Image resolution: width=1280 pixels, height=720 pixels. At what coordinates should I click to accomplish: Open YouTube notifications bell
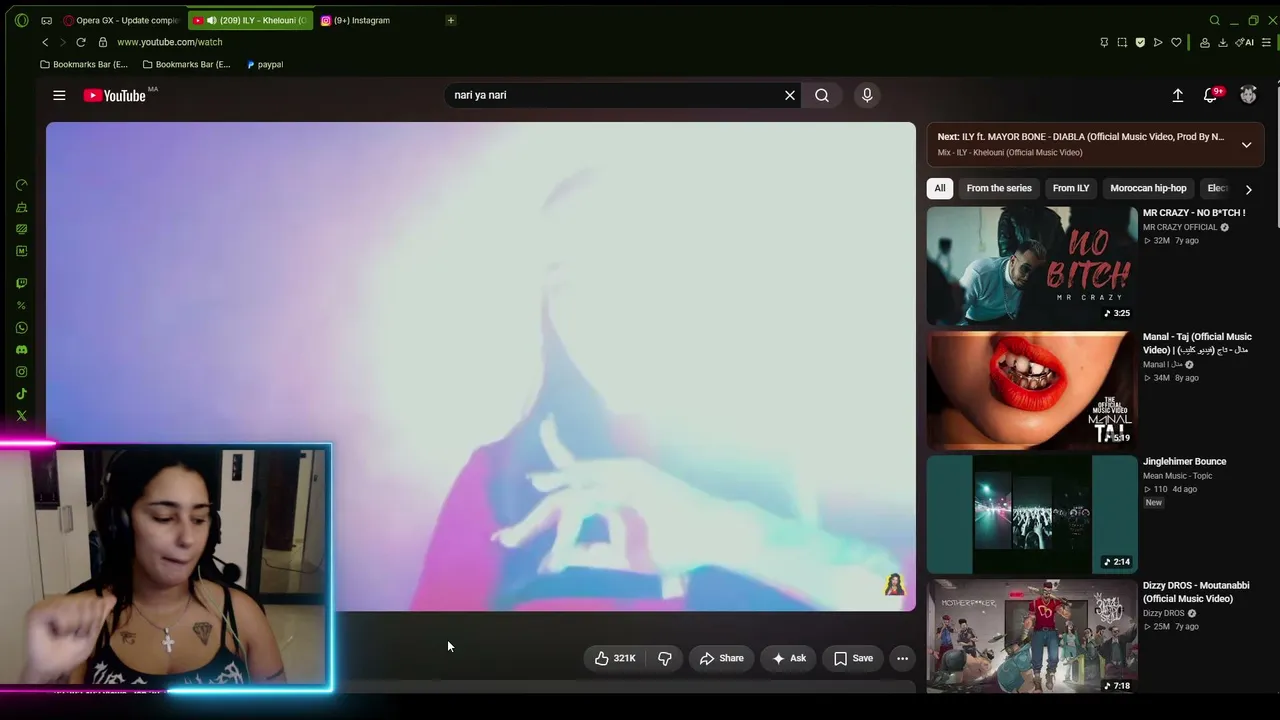coord(1211,95)
